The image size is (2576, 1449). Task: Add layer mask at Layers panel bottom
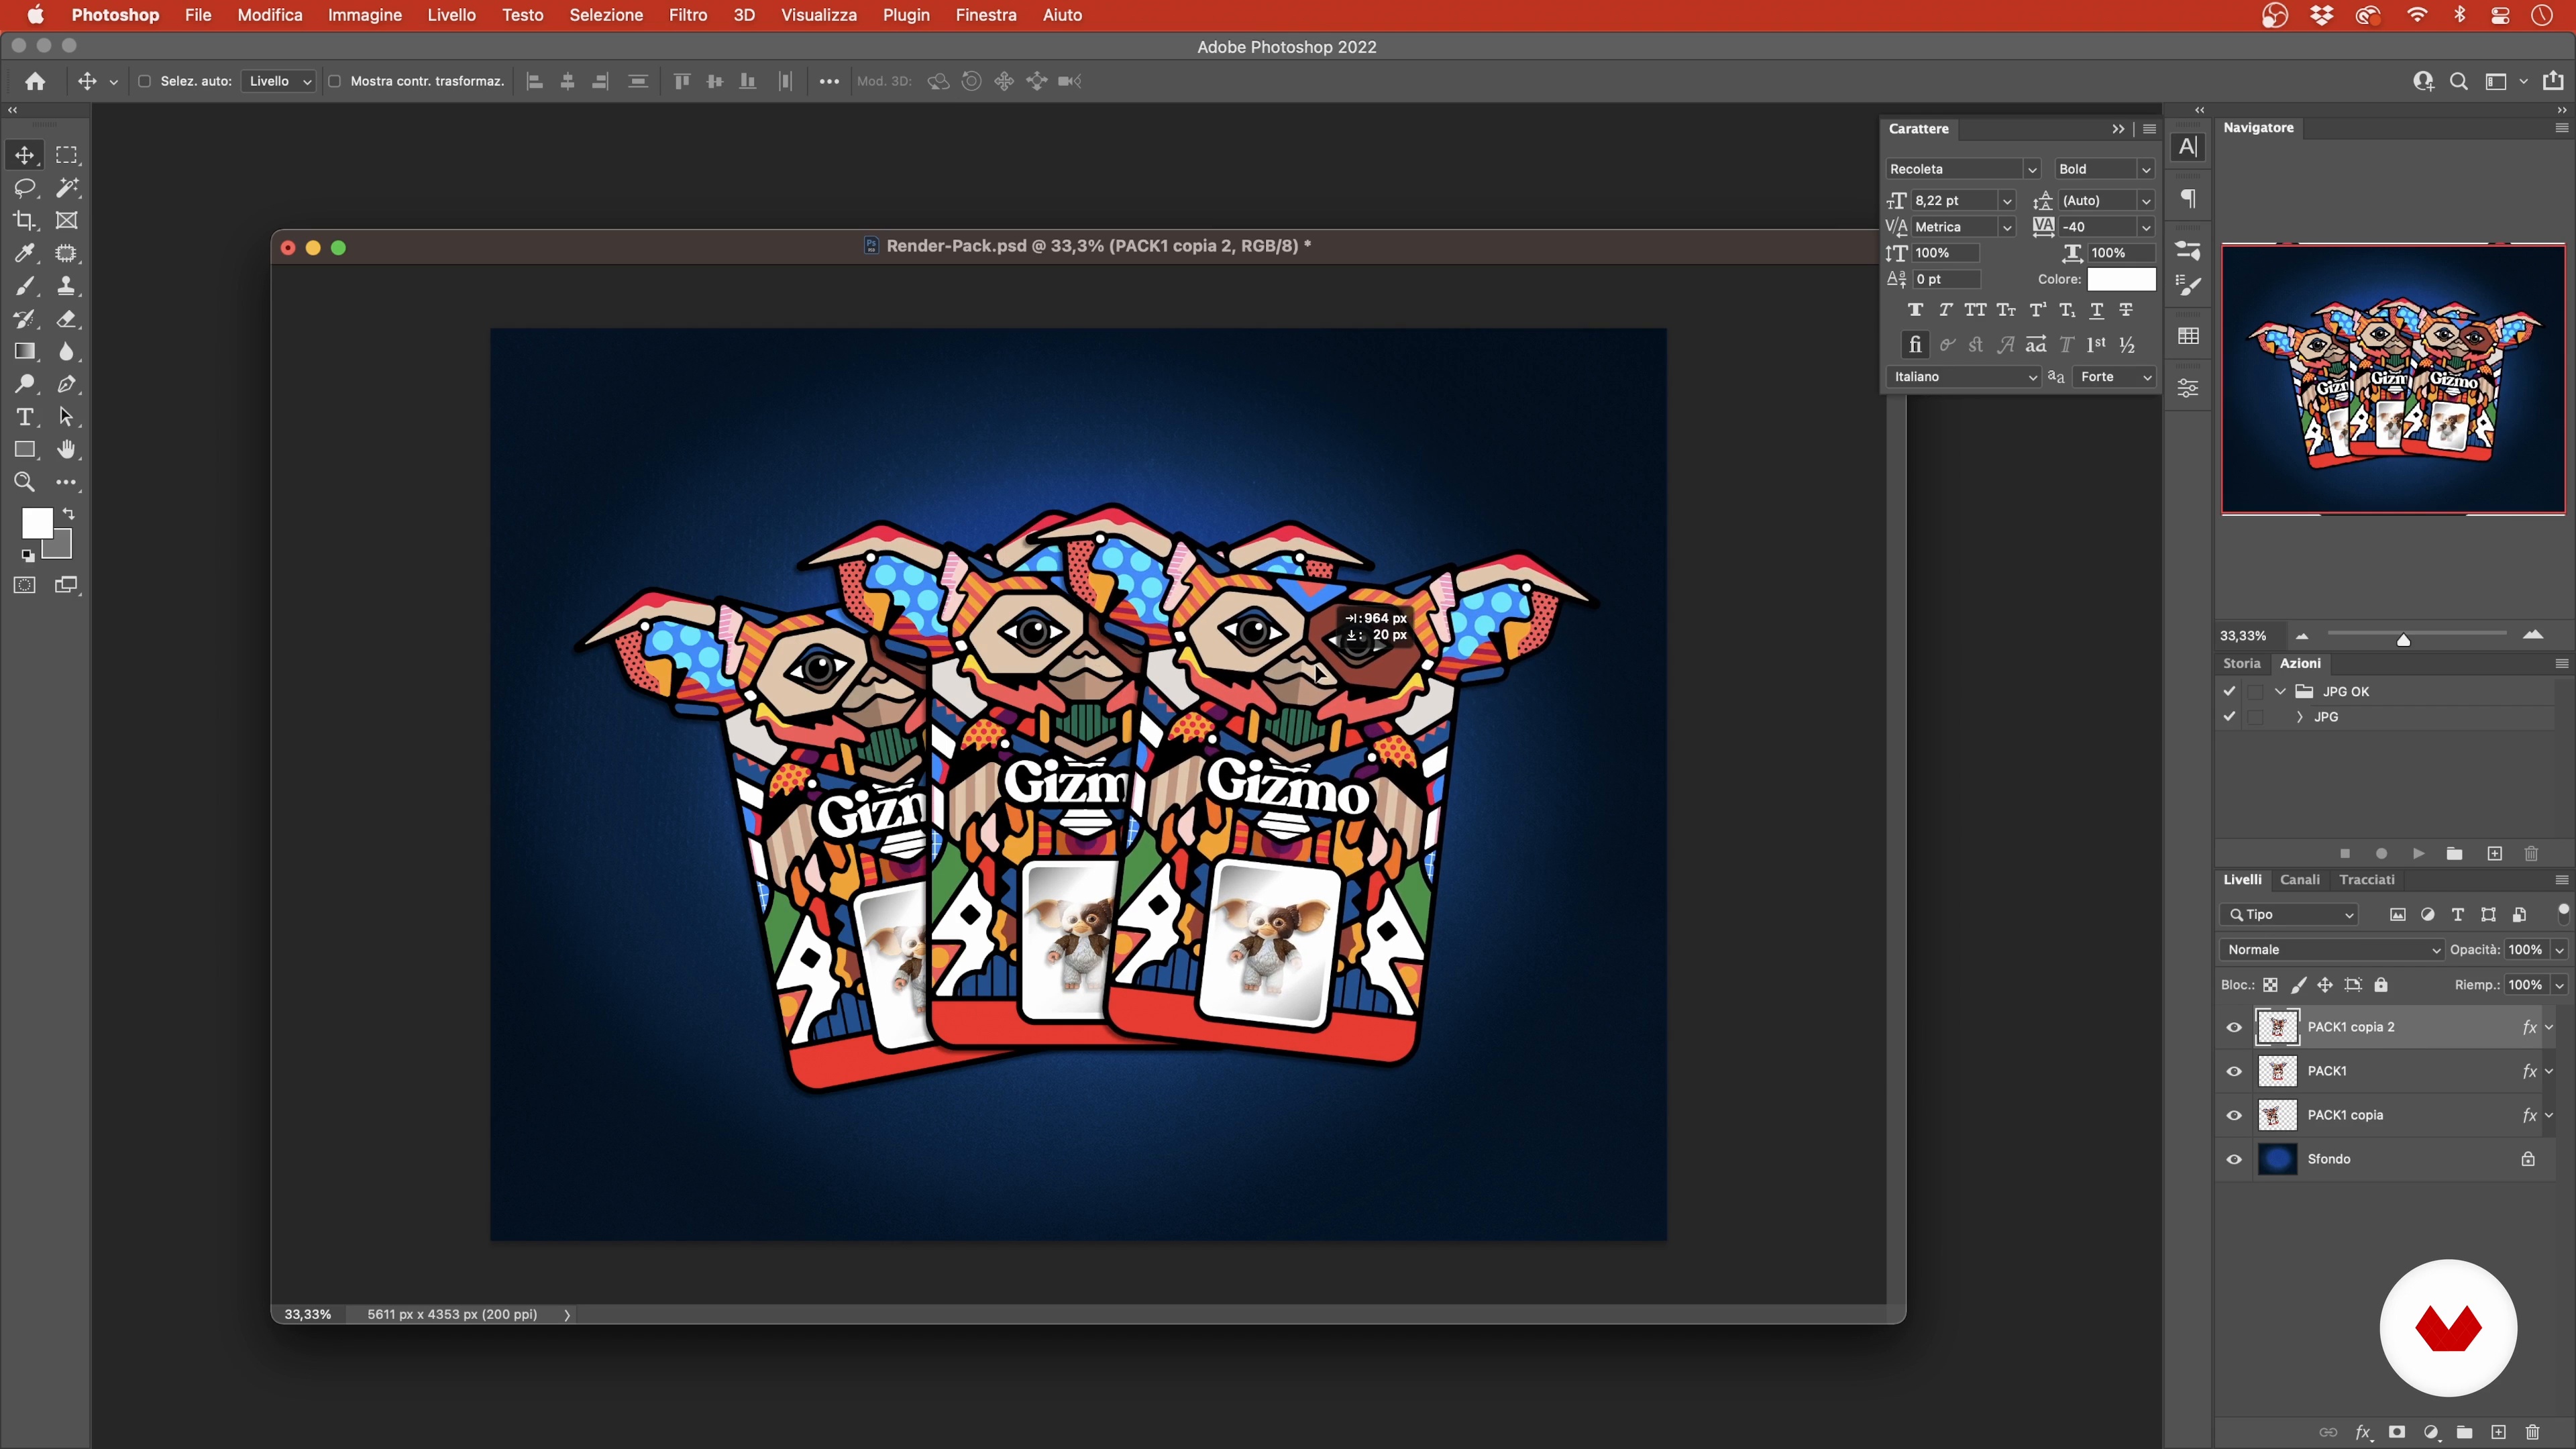[2397, 1432]
